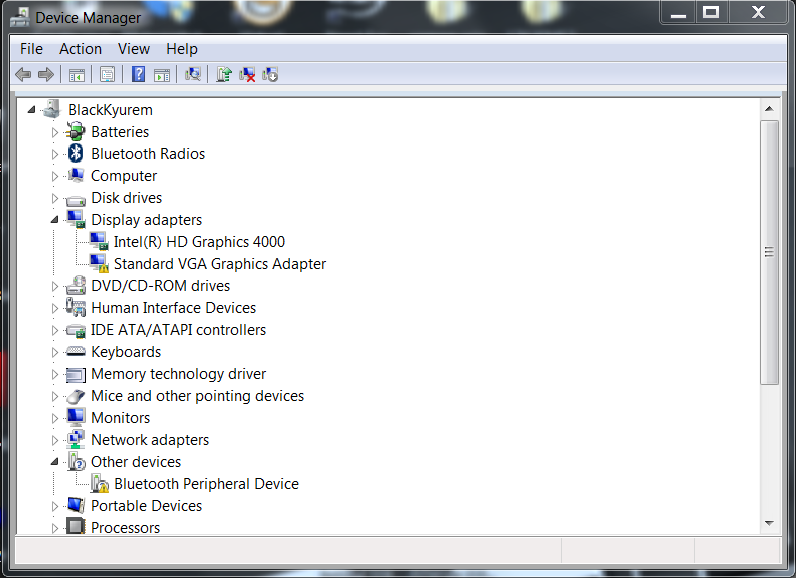Collapse the Display adapters node
The image size is (796, 578).
(x=54, y=220)
